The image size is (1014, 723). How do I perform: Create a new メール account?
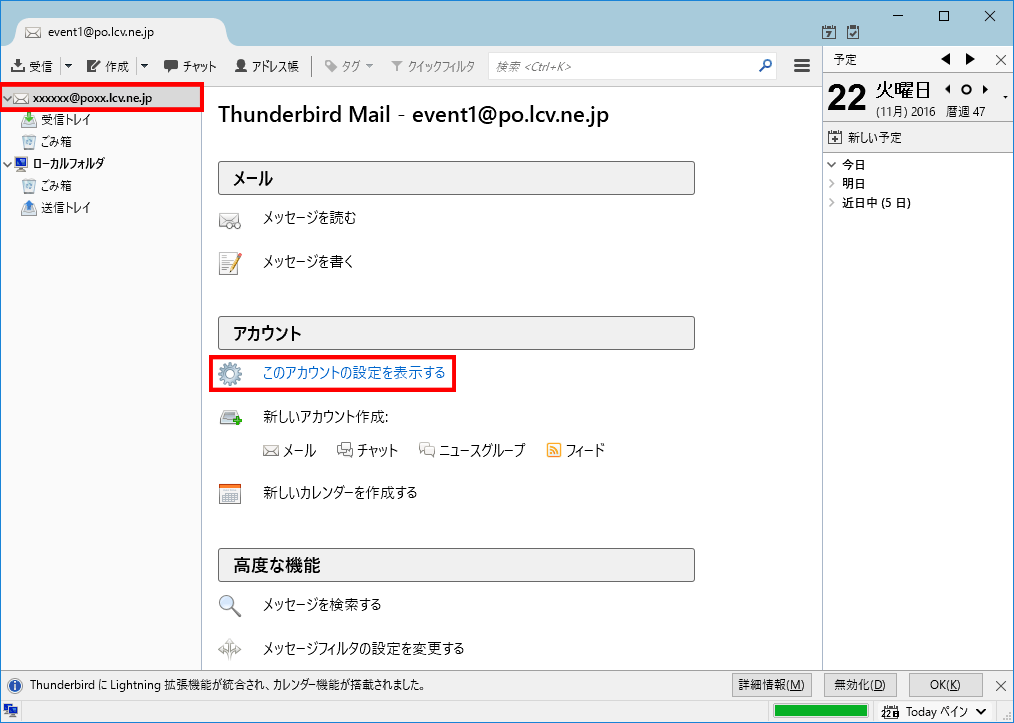[289, 451]
